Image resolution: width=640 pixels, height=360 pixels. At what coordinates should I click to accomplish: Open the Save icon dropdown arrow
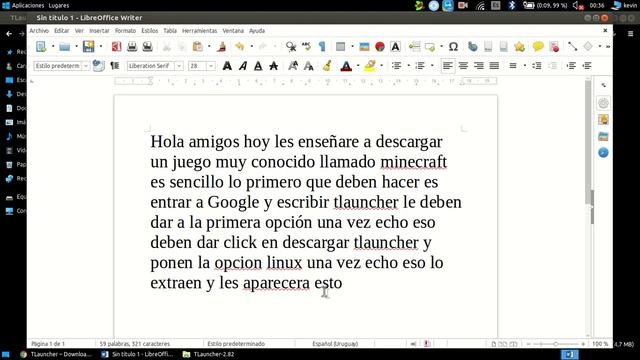[101, 47]
